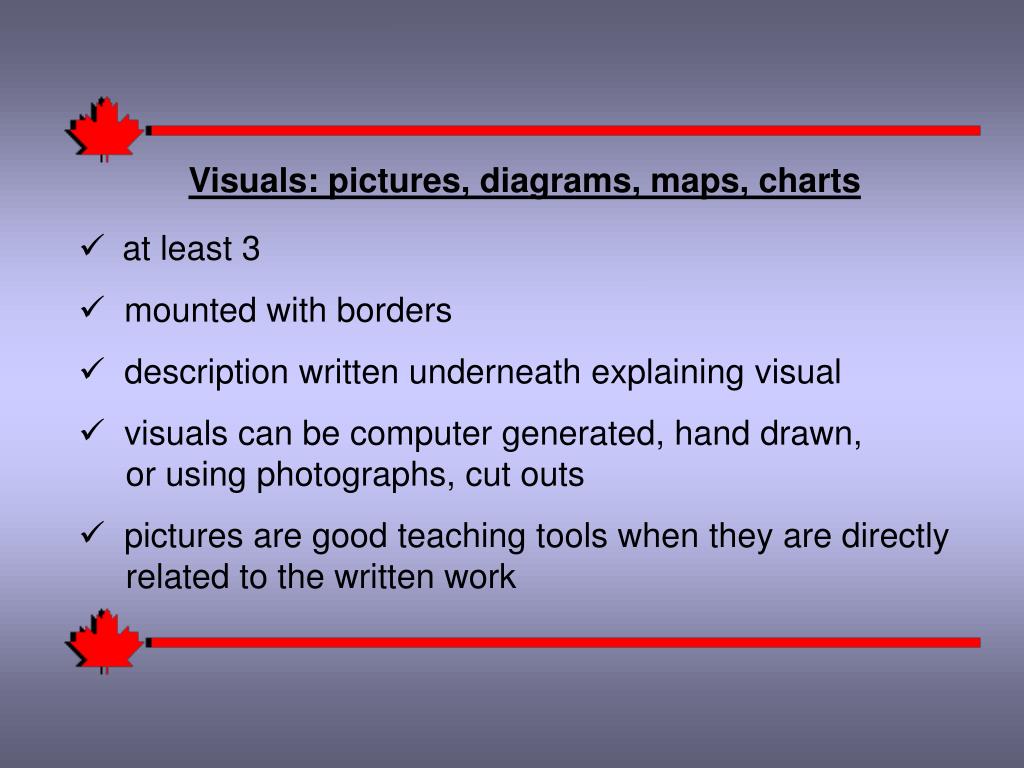This screenshot has height=768, width=1024.
Task: Click "pictures are good teaching tools when they are directly"
Action: pyautogui.click(x=536, y=537)
